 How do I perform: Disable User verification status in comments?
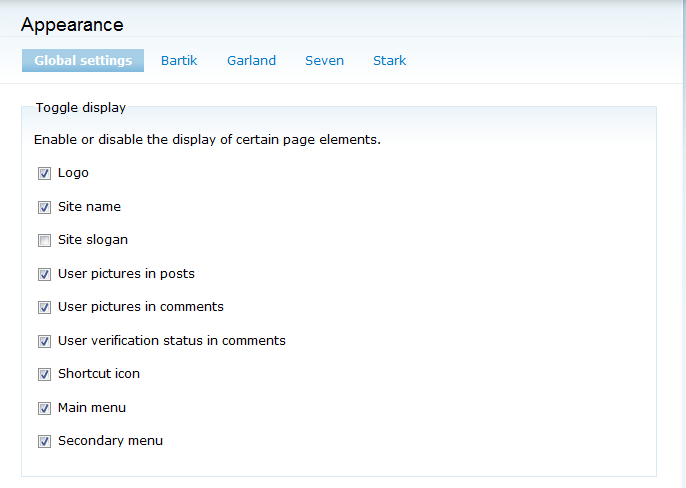pos(44,341)
